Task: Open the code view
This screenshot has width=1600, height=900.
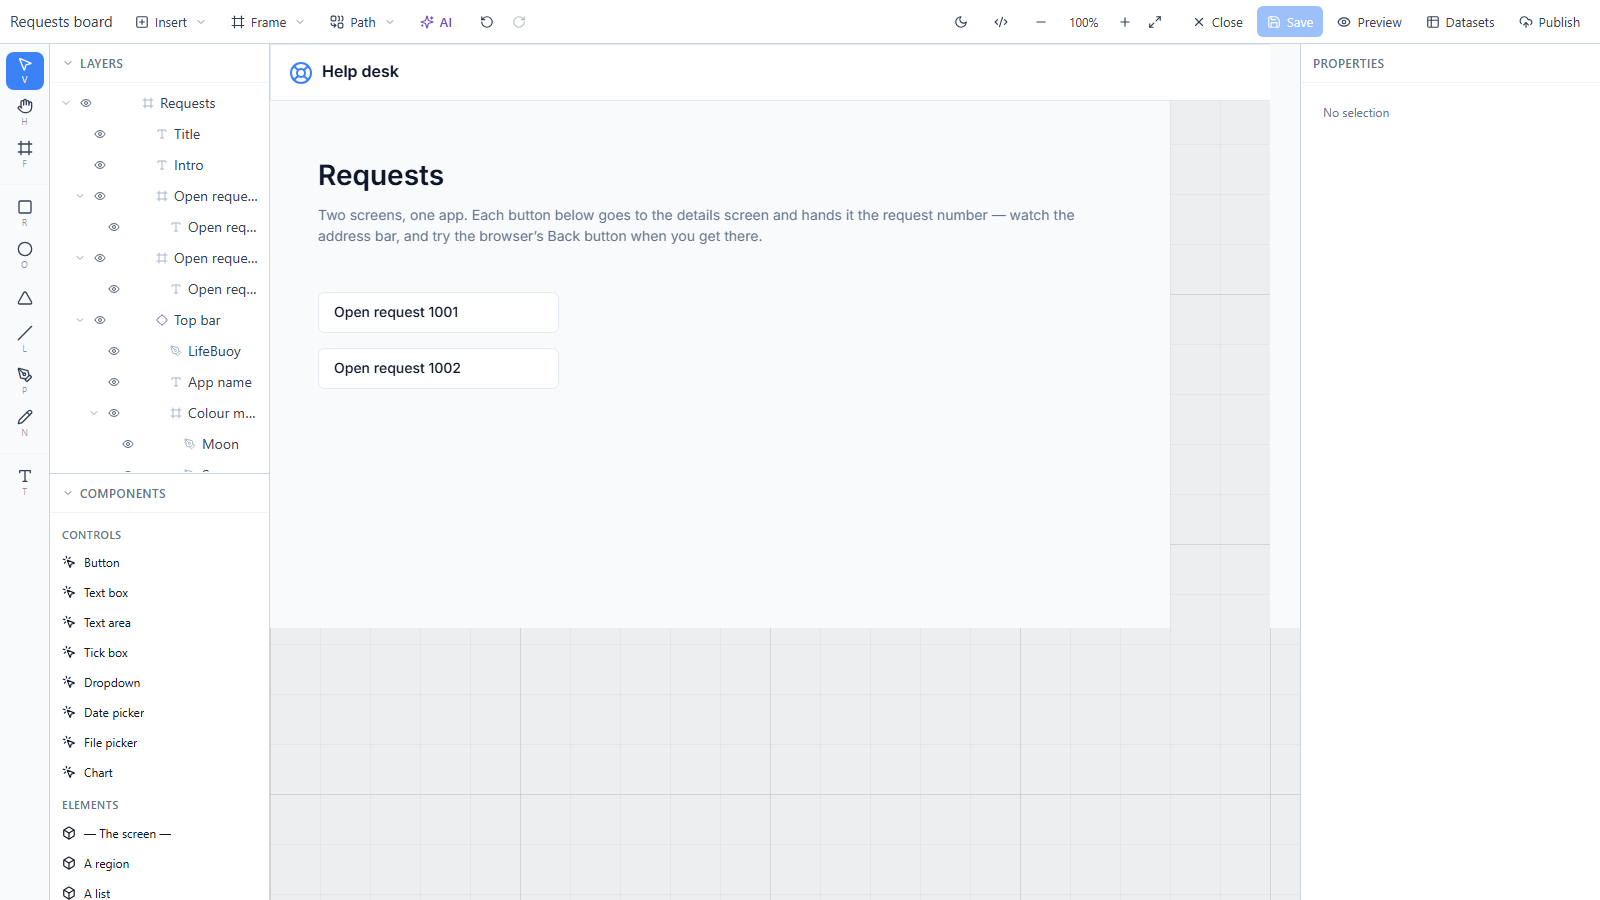Action: 1001,22
